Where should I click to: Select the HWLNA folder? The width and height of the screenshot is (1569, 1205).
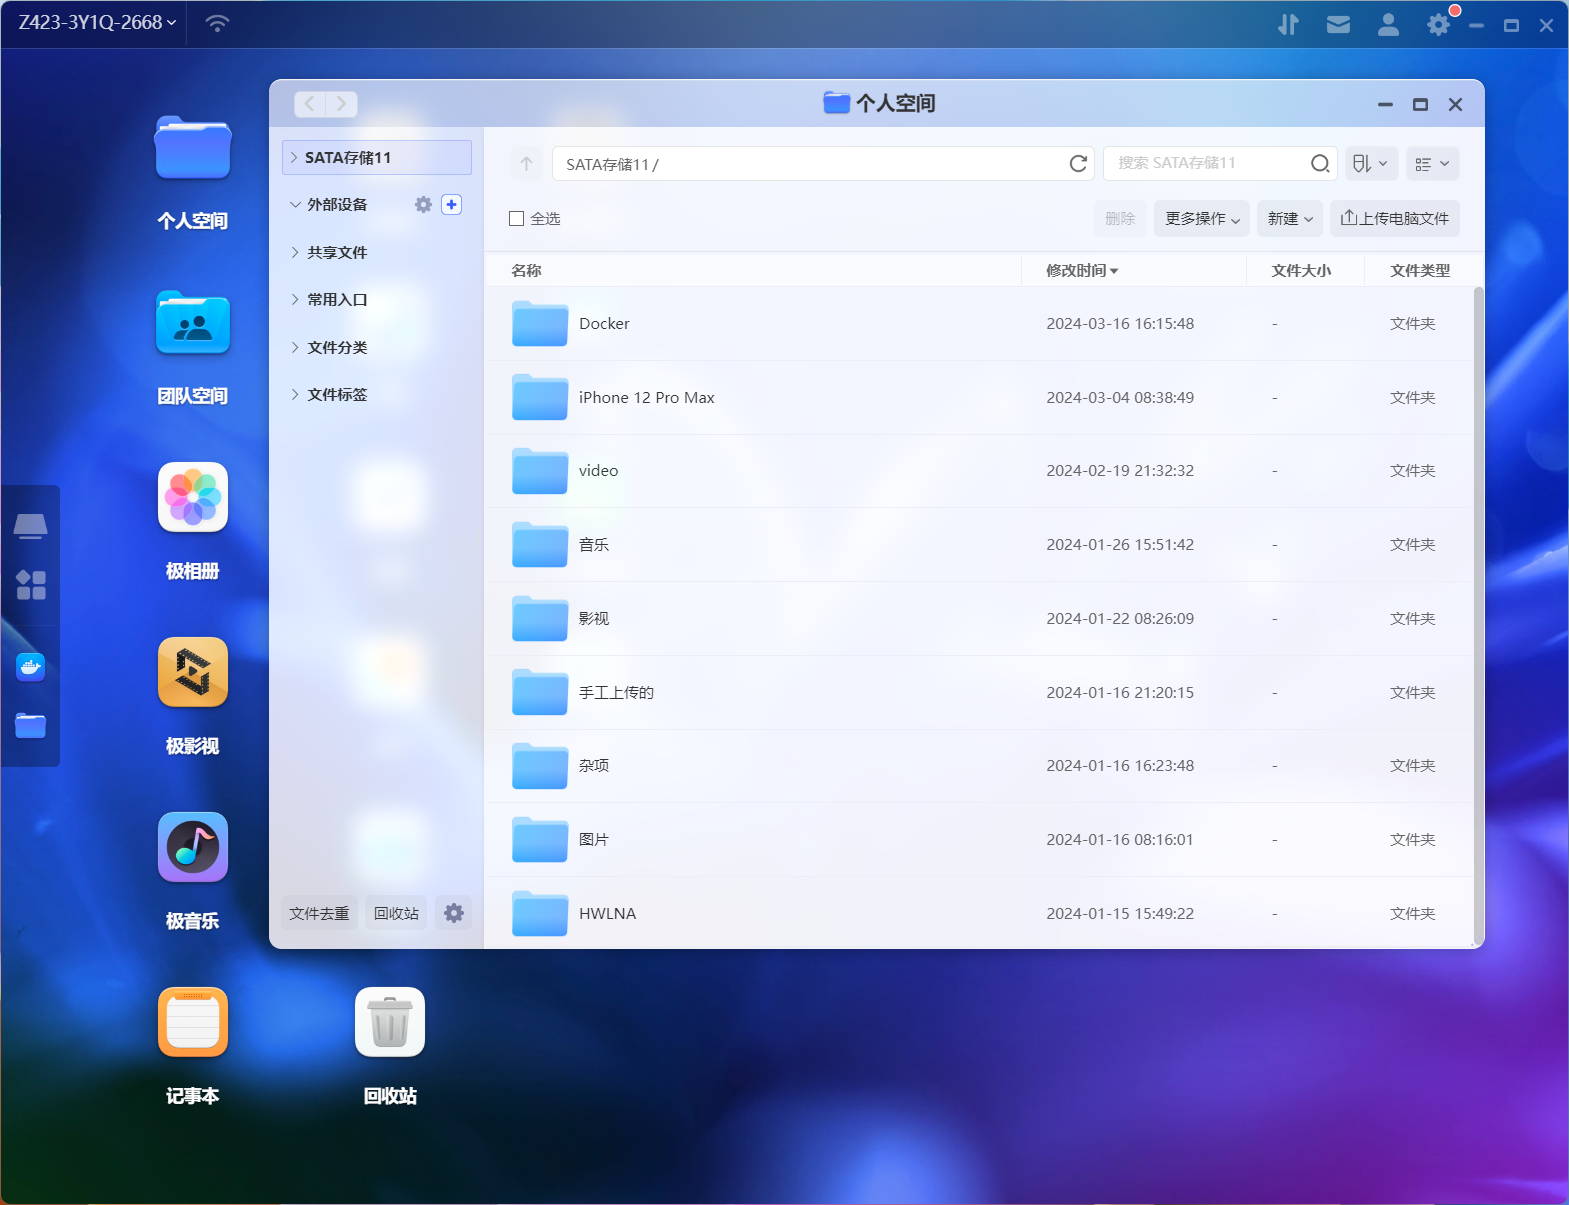[x=979, y=914]
